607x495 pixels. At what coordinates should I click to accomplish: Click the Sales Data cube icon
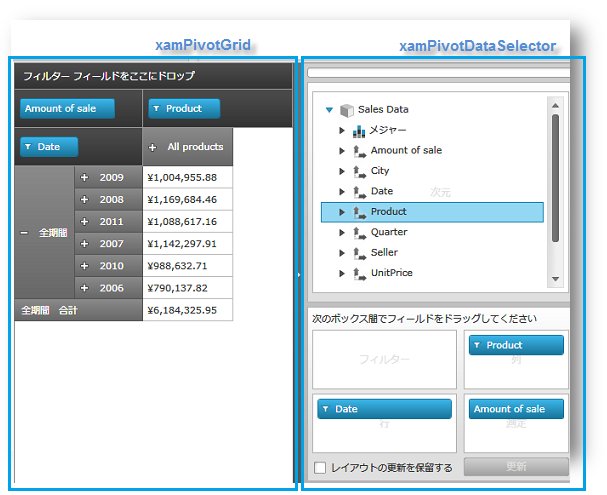tap(347, 110)
